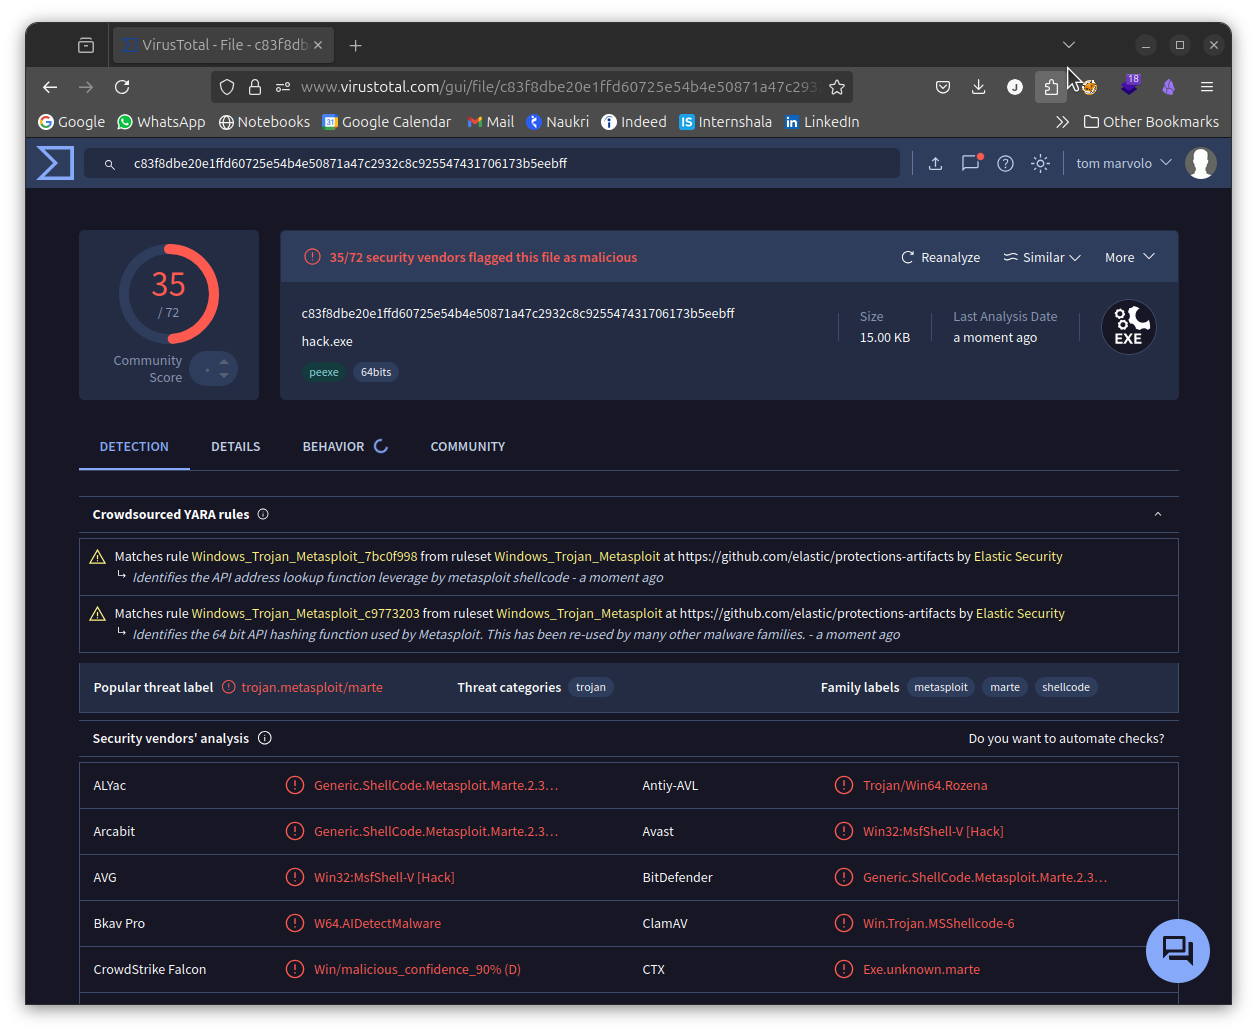Click the metasploit family label tag
The width and height of the screenshot is (1257, 1033).
[941, 687]
